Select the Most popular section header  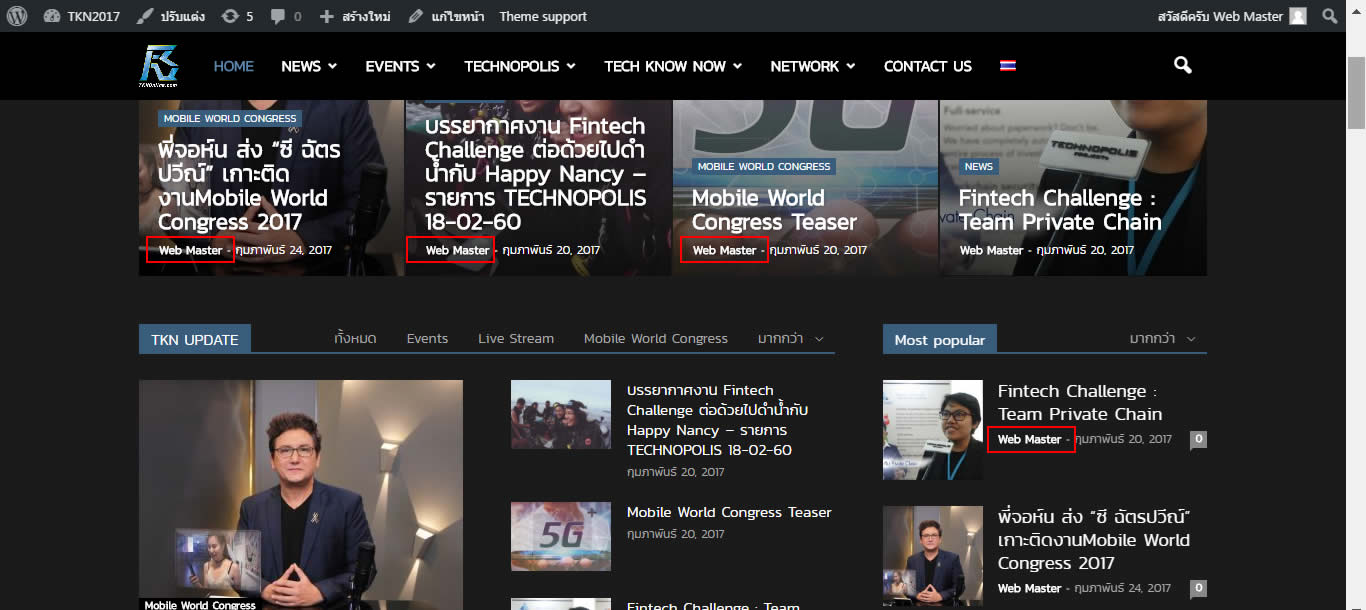(940, 340)
